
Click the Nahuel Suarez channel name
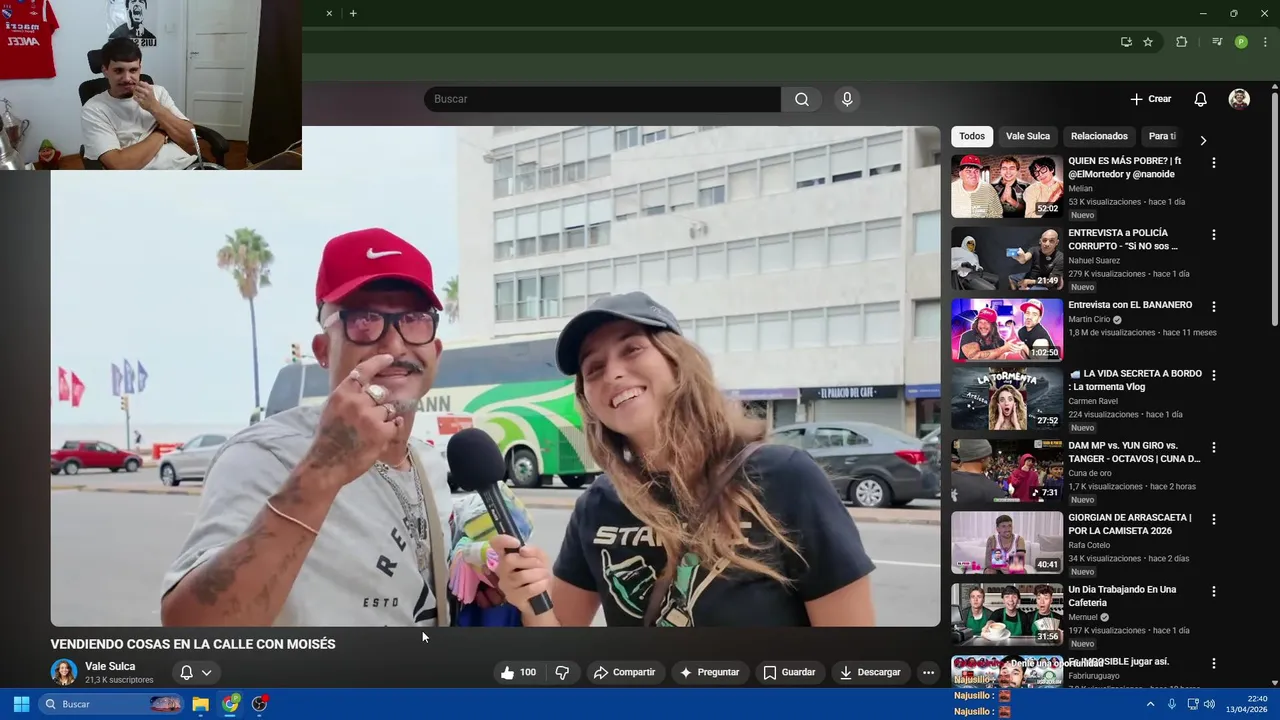point(1094,260)
